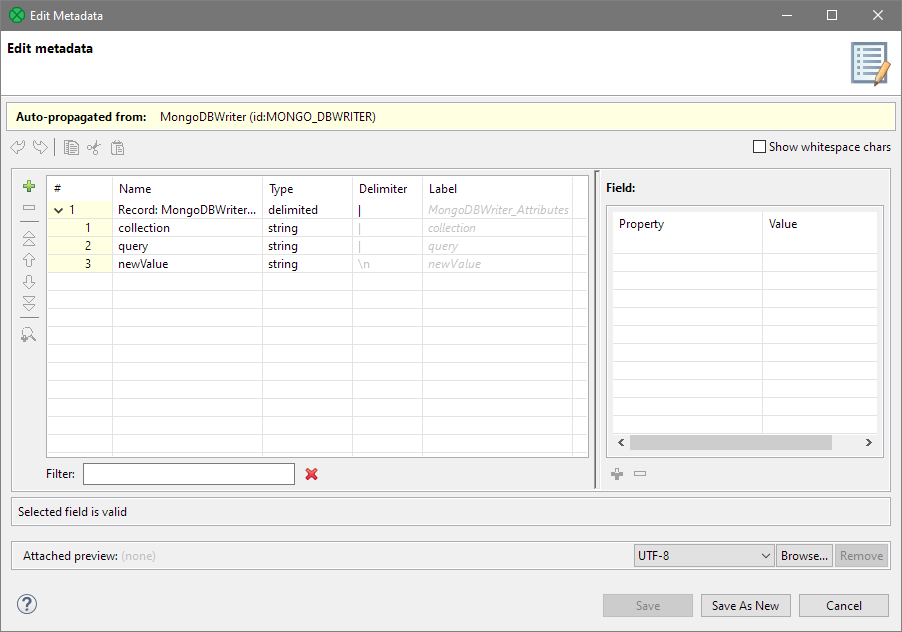
Task: Select the query field name
Action: (133, 246)
